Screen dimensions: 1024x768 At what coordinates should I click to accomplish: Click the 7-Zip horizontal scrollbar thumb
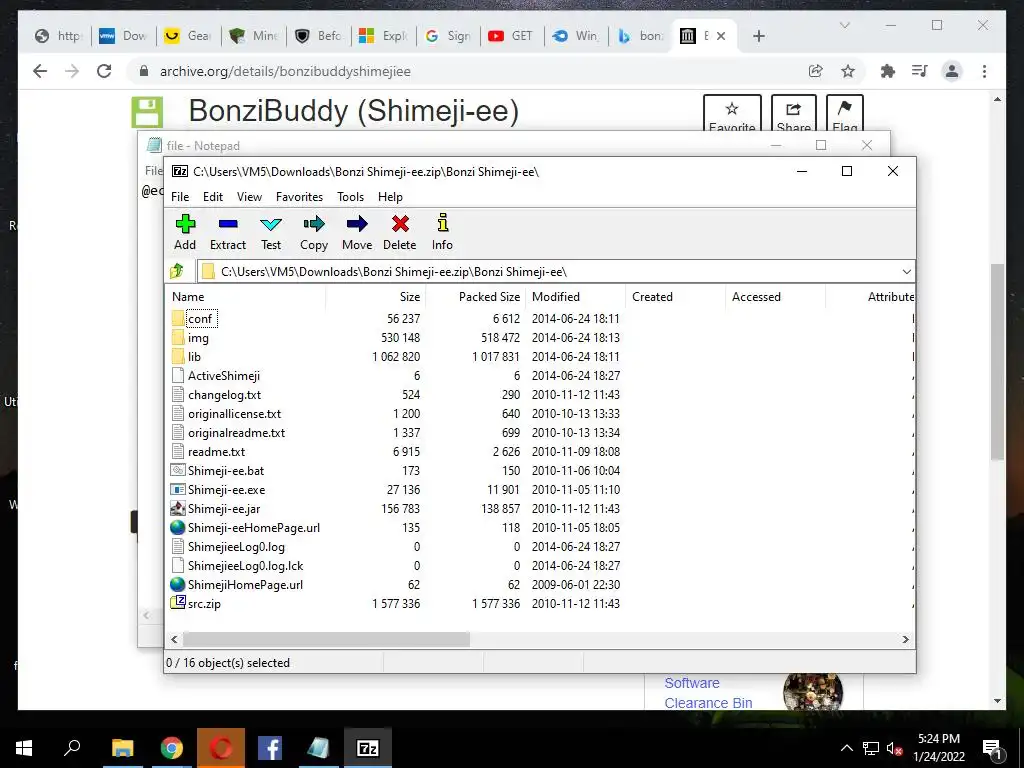click(326, 639)
